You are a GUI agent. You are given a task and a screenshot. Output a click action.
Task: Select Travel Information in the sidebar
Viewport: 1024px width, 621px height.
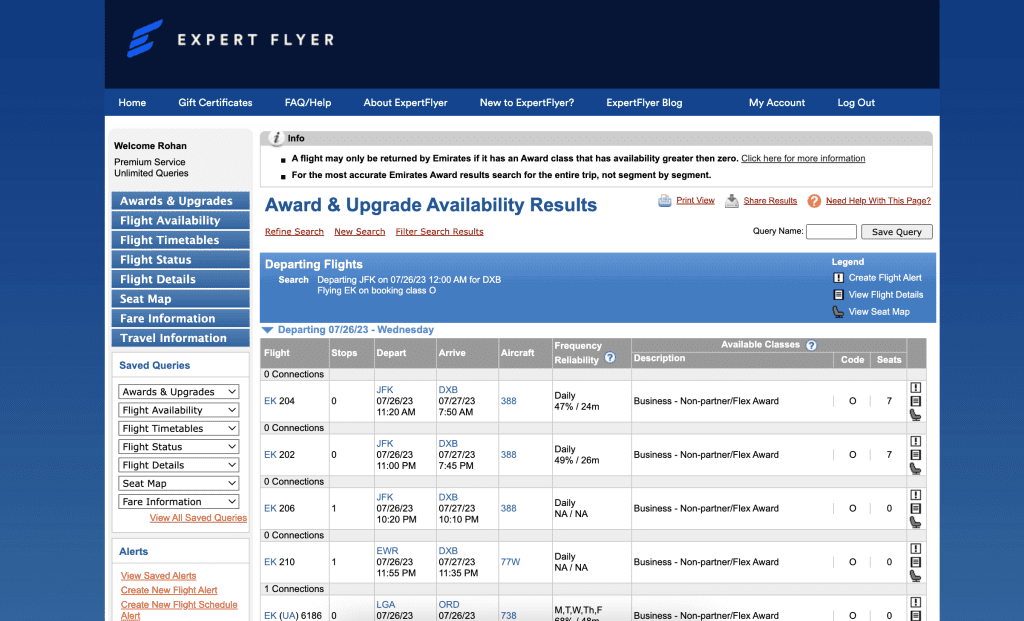tap(180, 338)
